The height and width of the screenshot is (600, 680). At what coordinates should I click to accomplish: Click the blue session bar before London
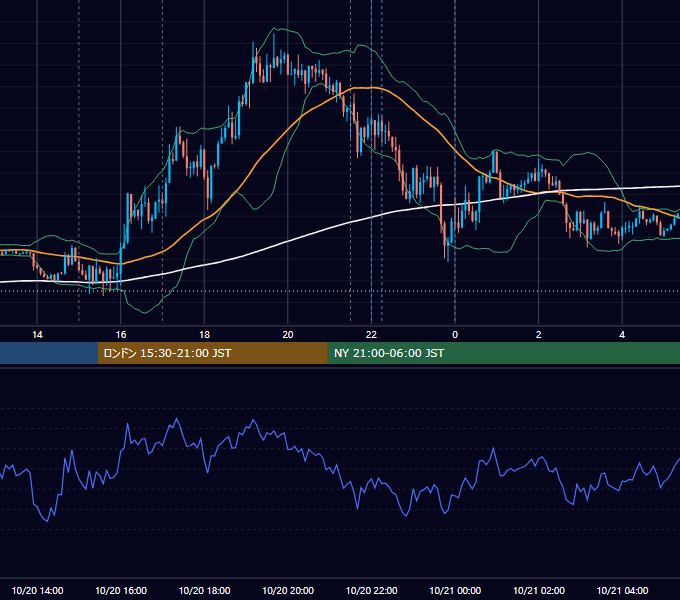pos(49,353)
